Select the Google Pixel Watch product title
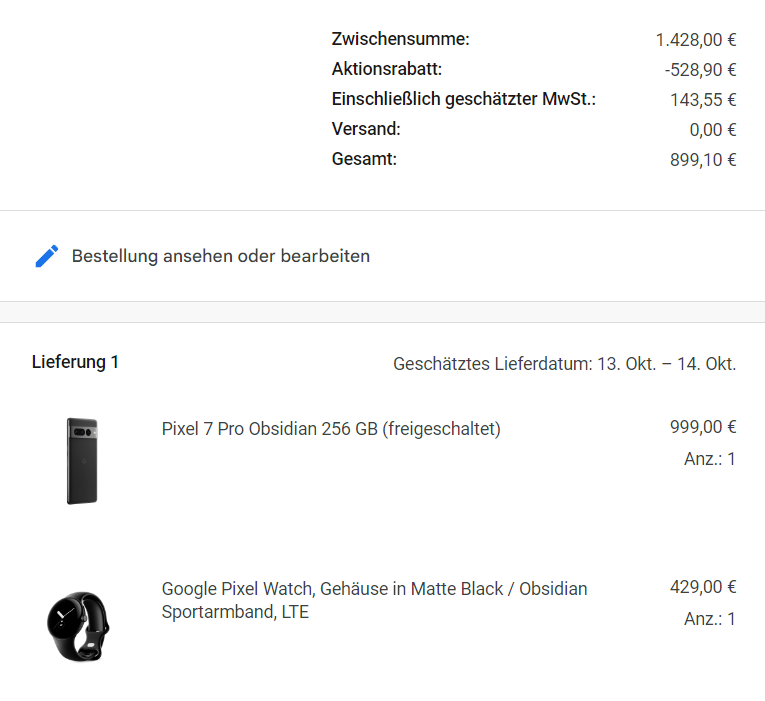Image resolution: width=765 pixels, height=701 pixels. point(374,600)
